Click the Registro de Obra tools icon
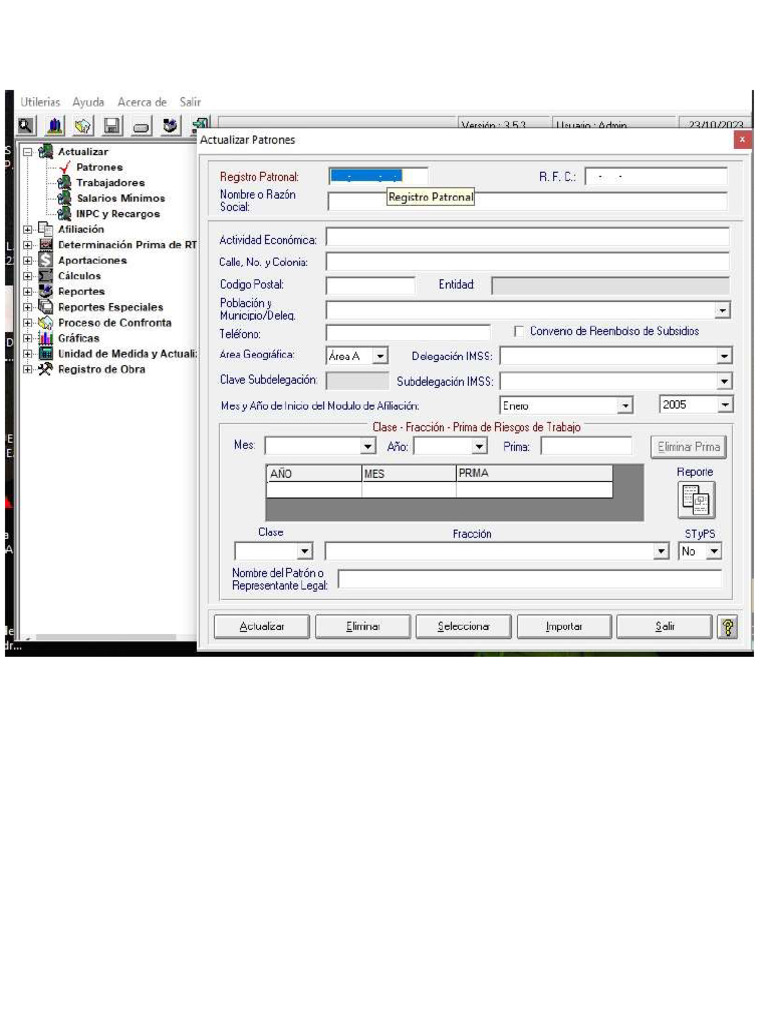 45,369
